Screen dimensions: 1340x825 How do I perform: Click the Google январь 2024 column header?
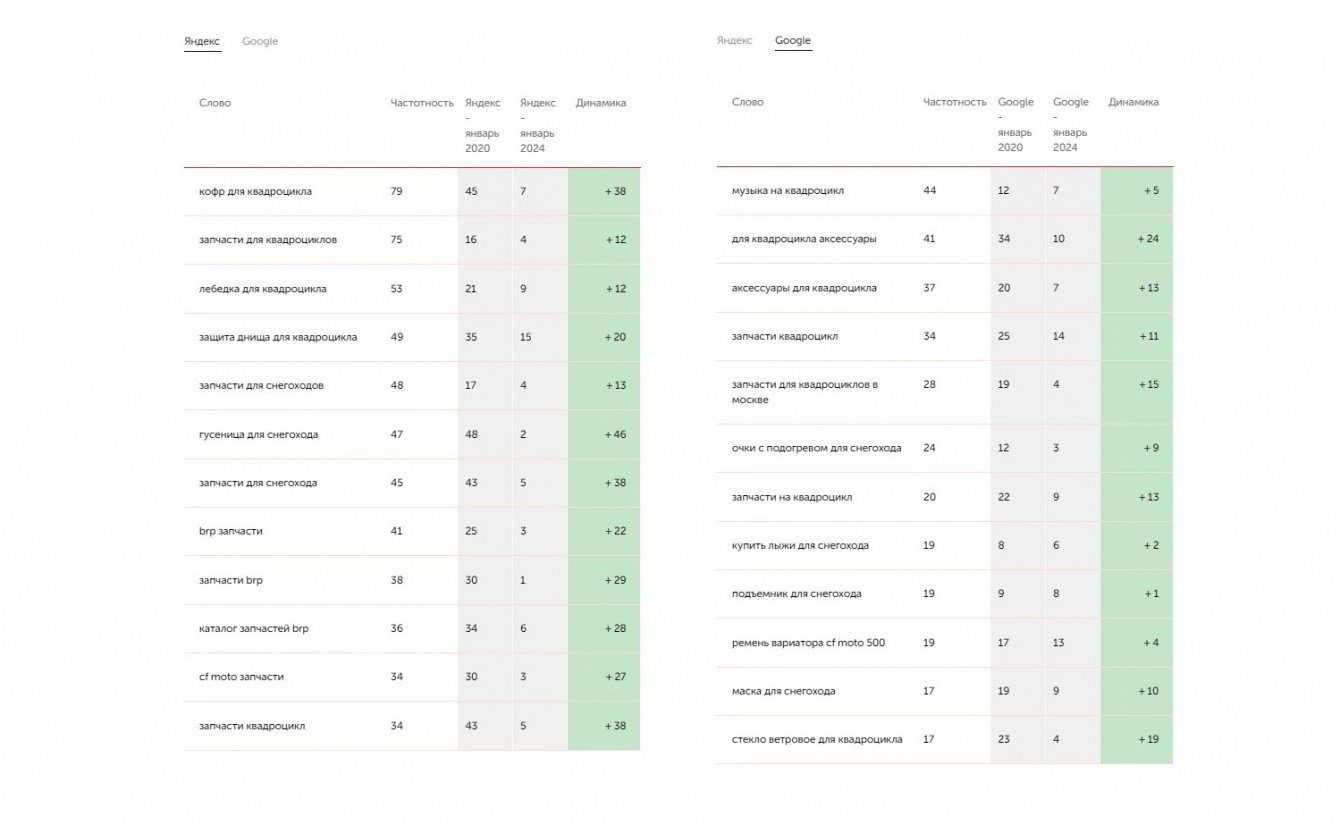(1070, 125)
